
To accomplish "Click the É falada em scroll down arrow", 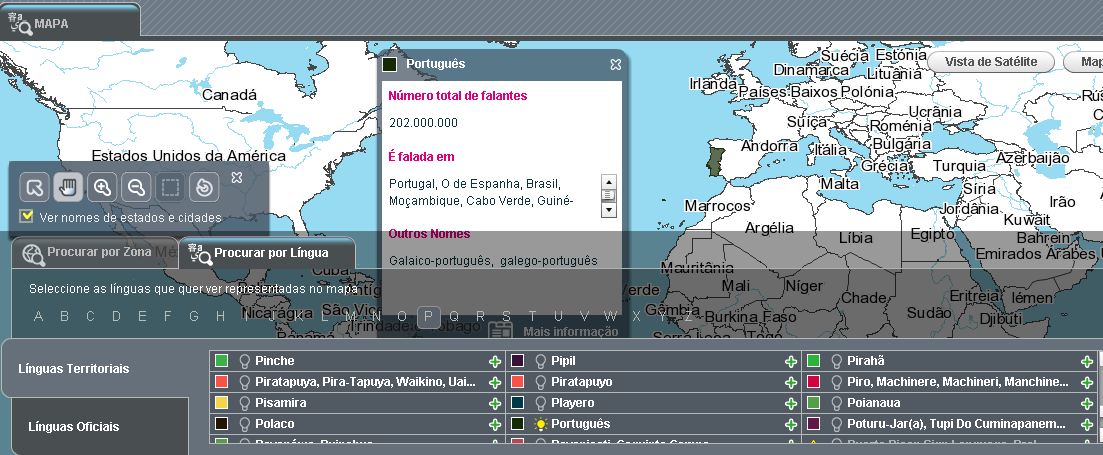I will pos(609,210).
